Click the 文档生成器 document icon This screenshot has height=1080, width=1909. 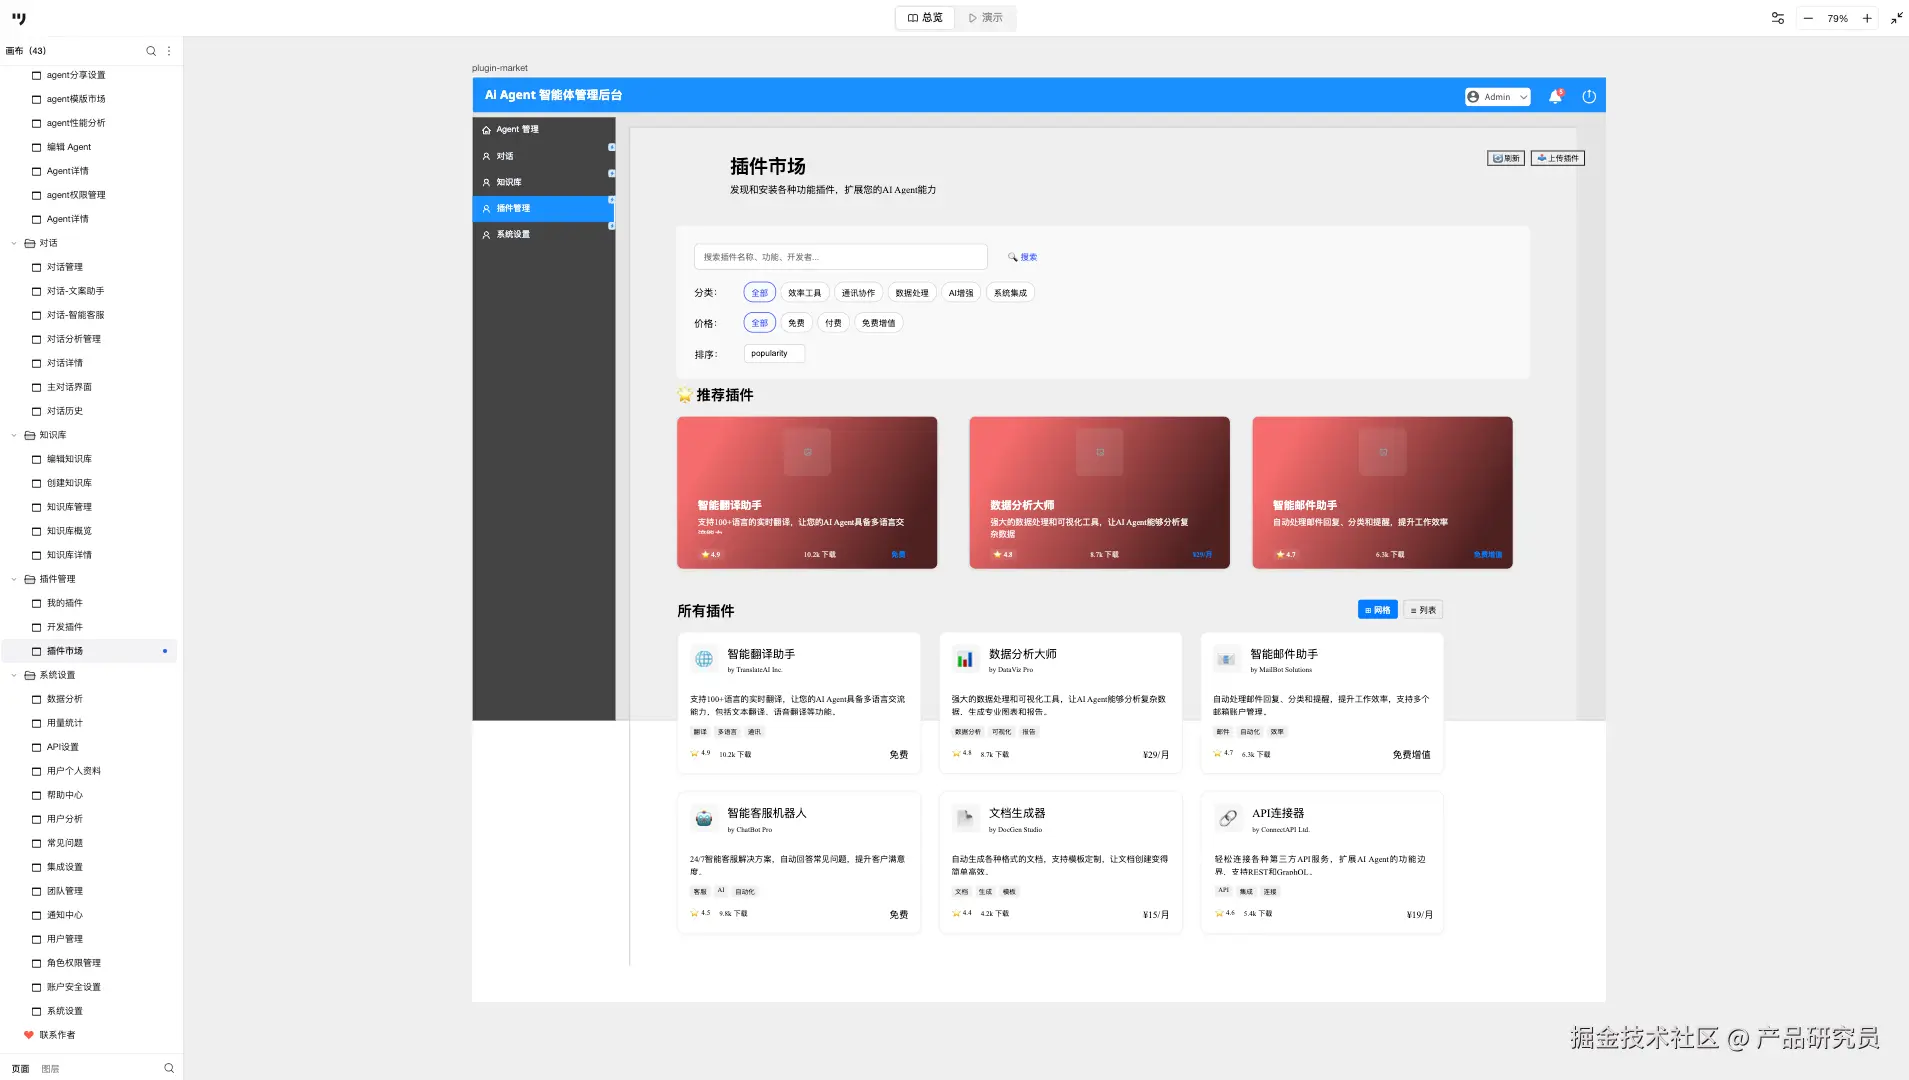[965, 818]
